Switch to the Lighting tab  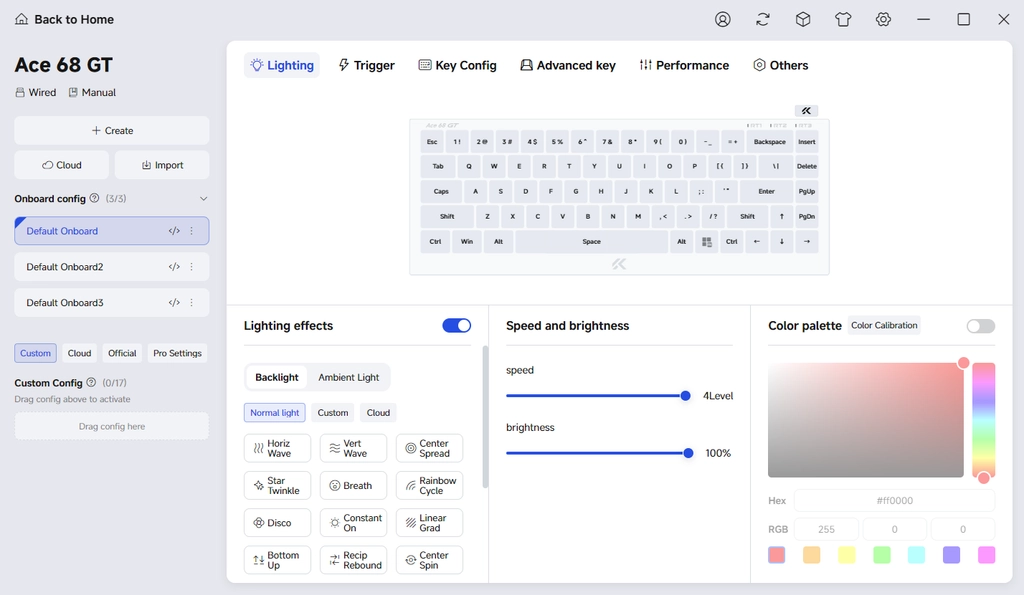tap(282, 65)
